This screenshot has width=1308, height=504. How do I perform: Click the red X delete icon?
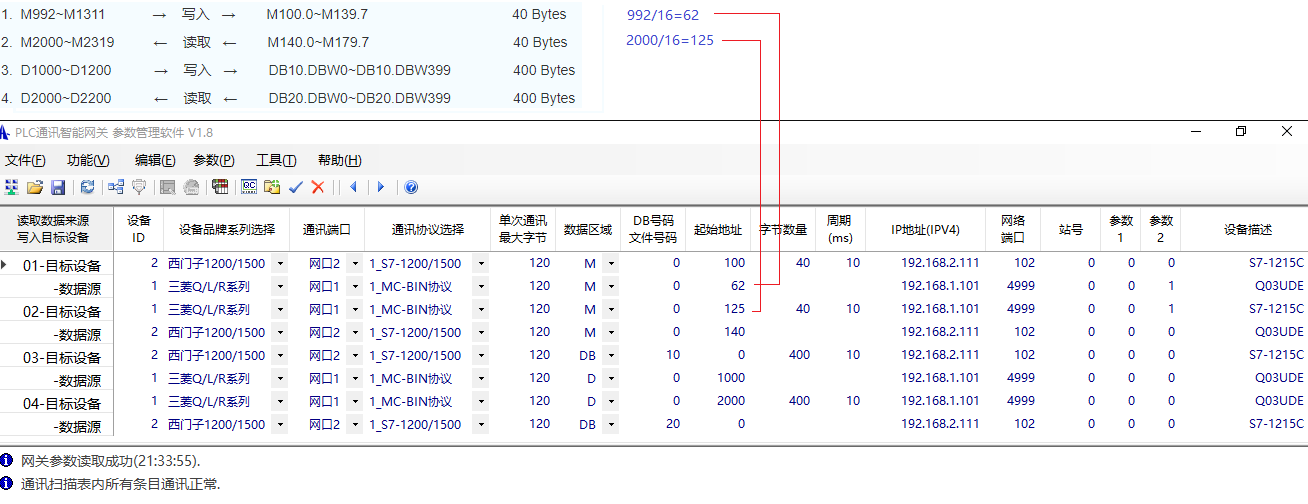tap(318, 187)
